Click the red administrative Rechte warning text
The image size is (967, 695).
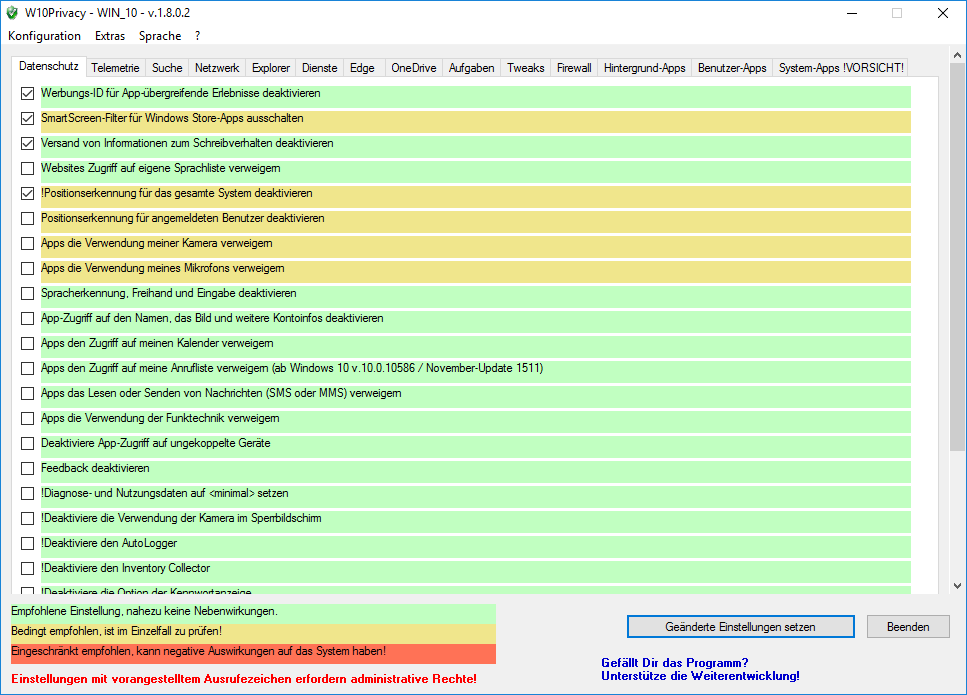pos(244,679)
